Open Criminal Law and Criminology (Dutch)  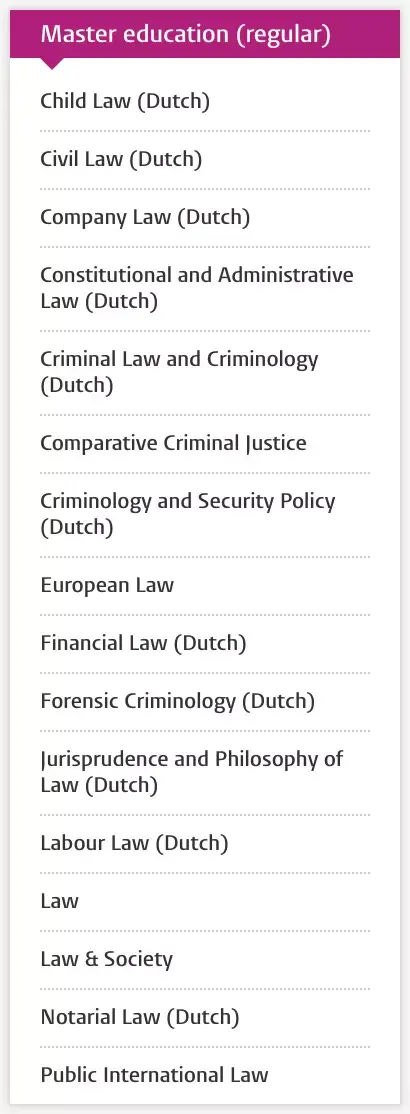tap(179, 372)
